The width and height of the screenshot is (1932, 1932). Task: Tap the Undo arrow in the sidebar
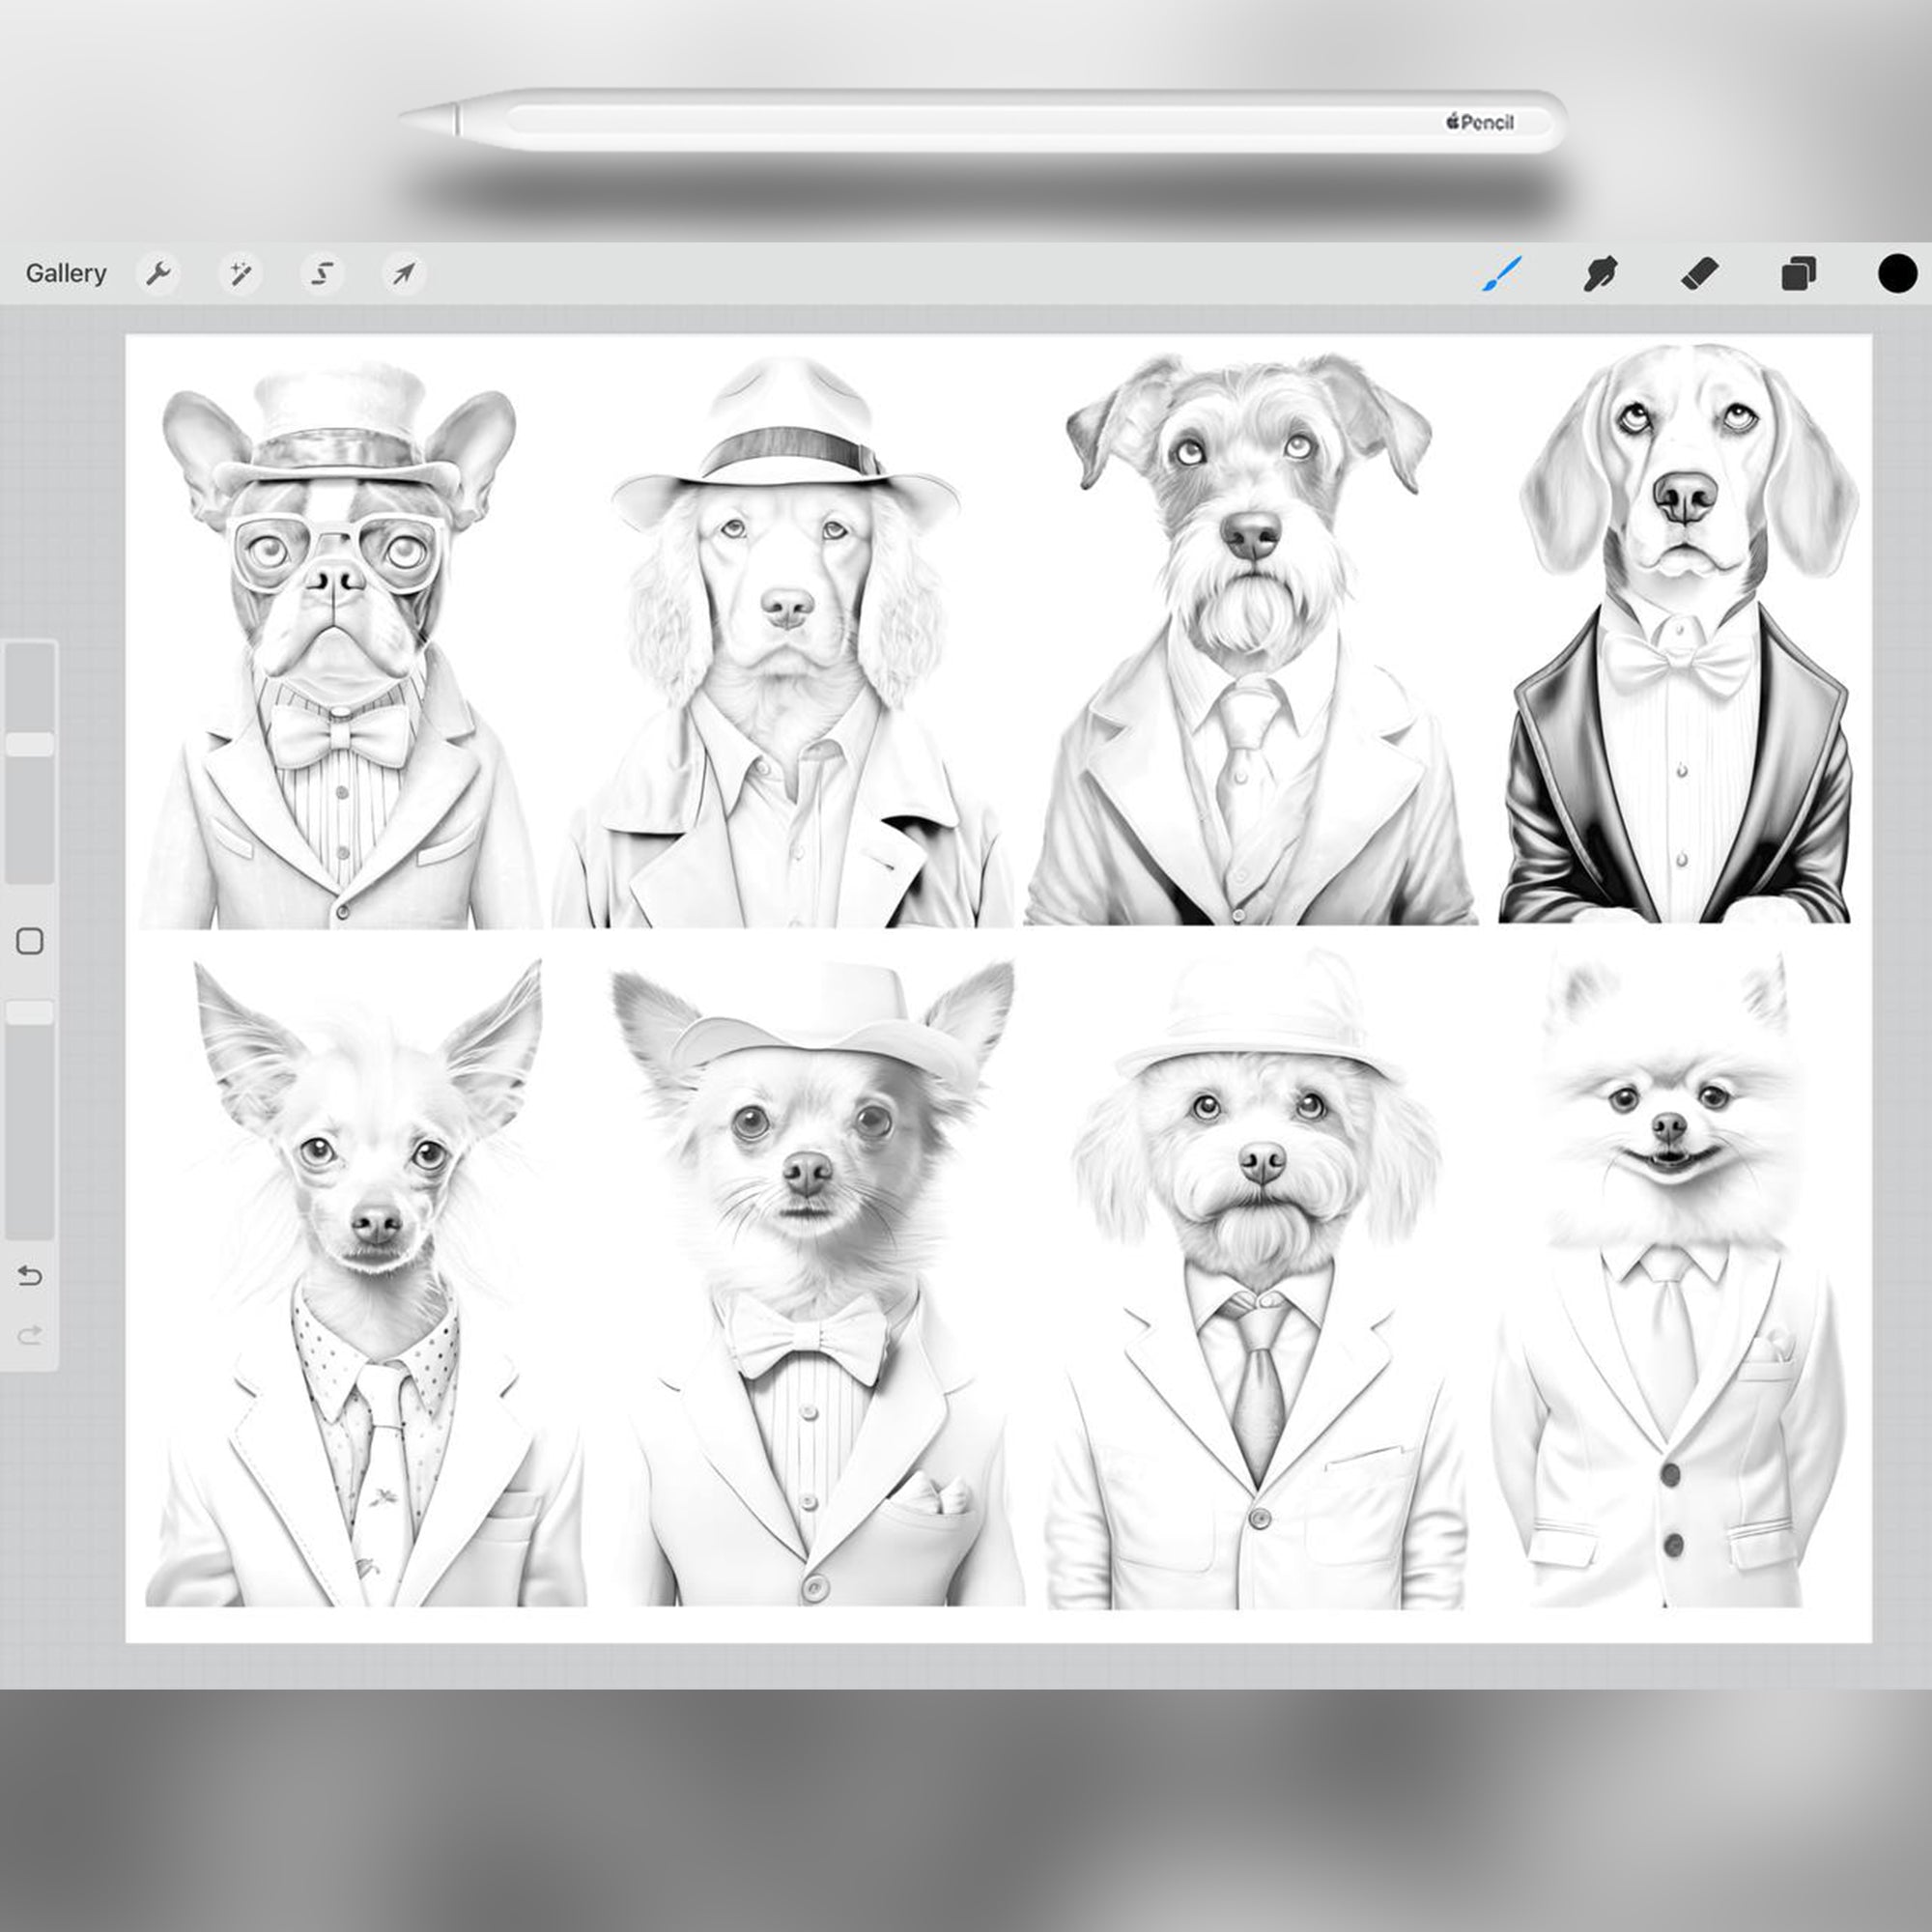[x=30, y=1277]
